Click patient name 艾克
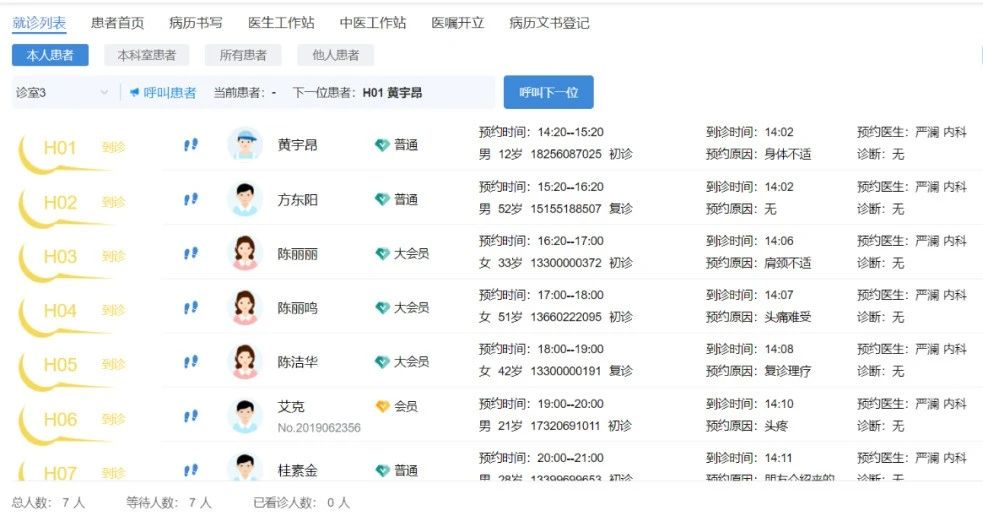The height and width of the screenshot is (516, 983). coord(289,407)
